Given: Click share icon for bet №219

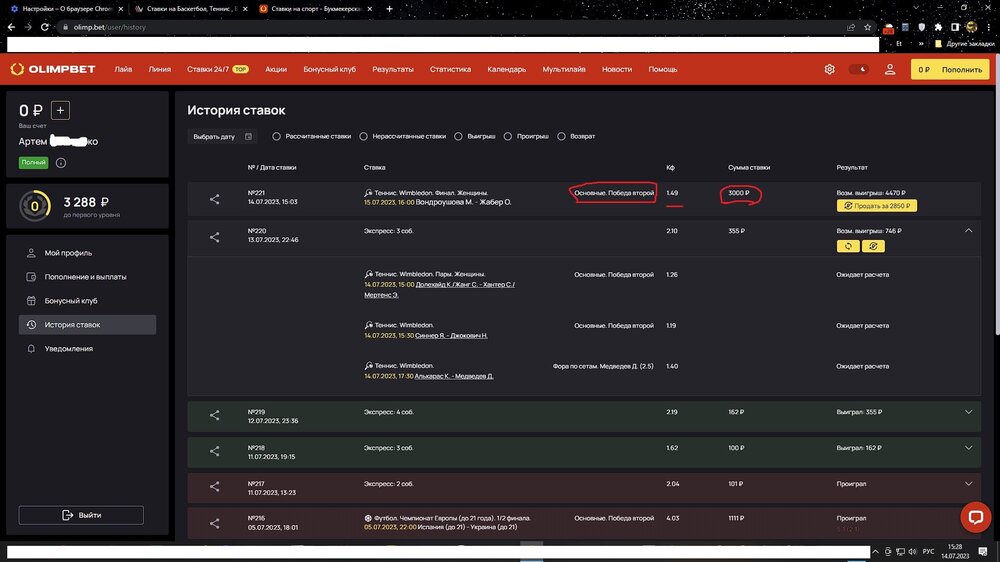Looking at the screenshot, I should pos(215,415).
